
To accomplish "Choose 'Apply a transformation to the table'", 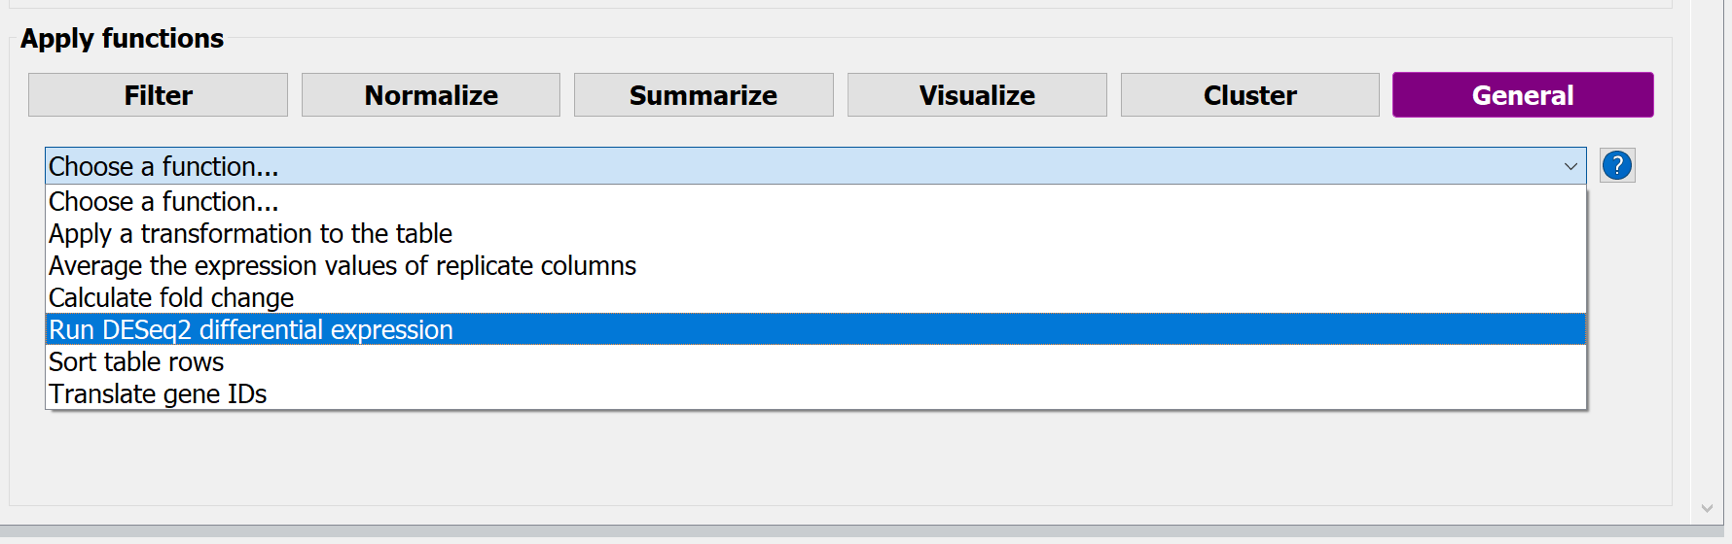I will click(250, 234).
